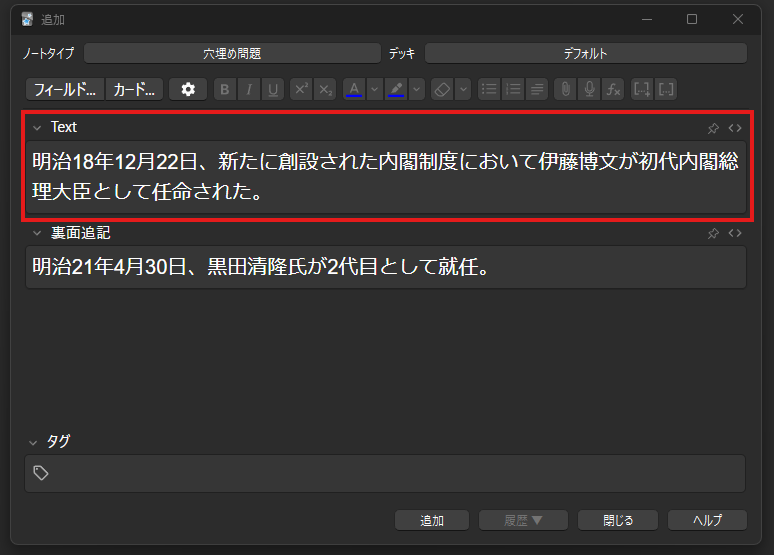The image size is (774, 555).
Task: Open the equations fx menu
Action: pos(613,89)
